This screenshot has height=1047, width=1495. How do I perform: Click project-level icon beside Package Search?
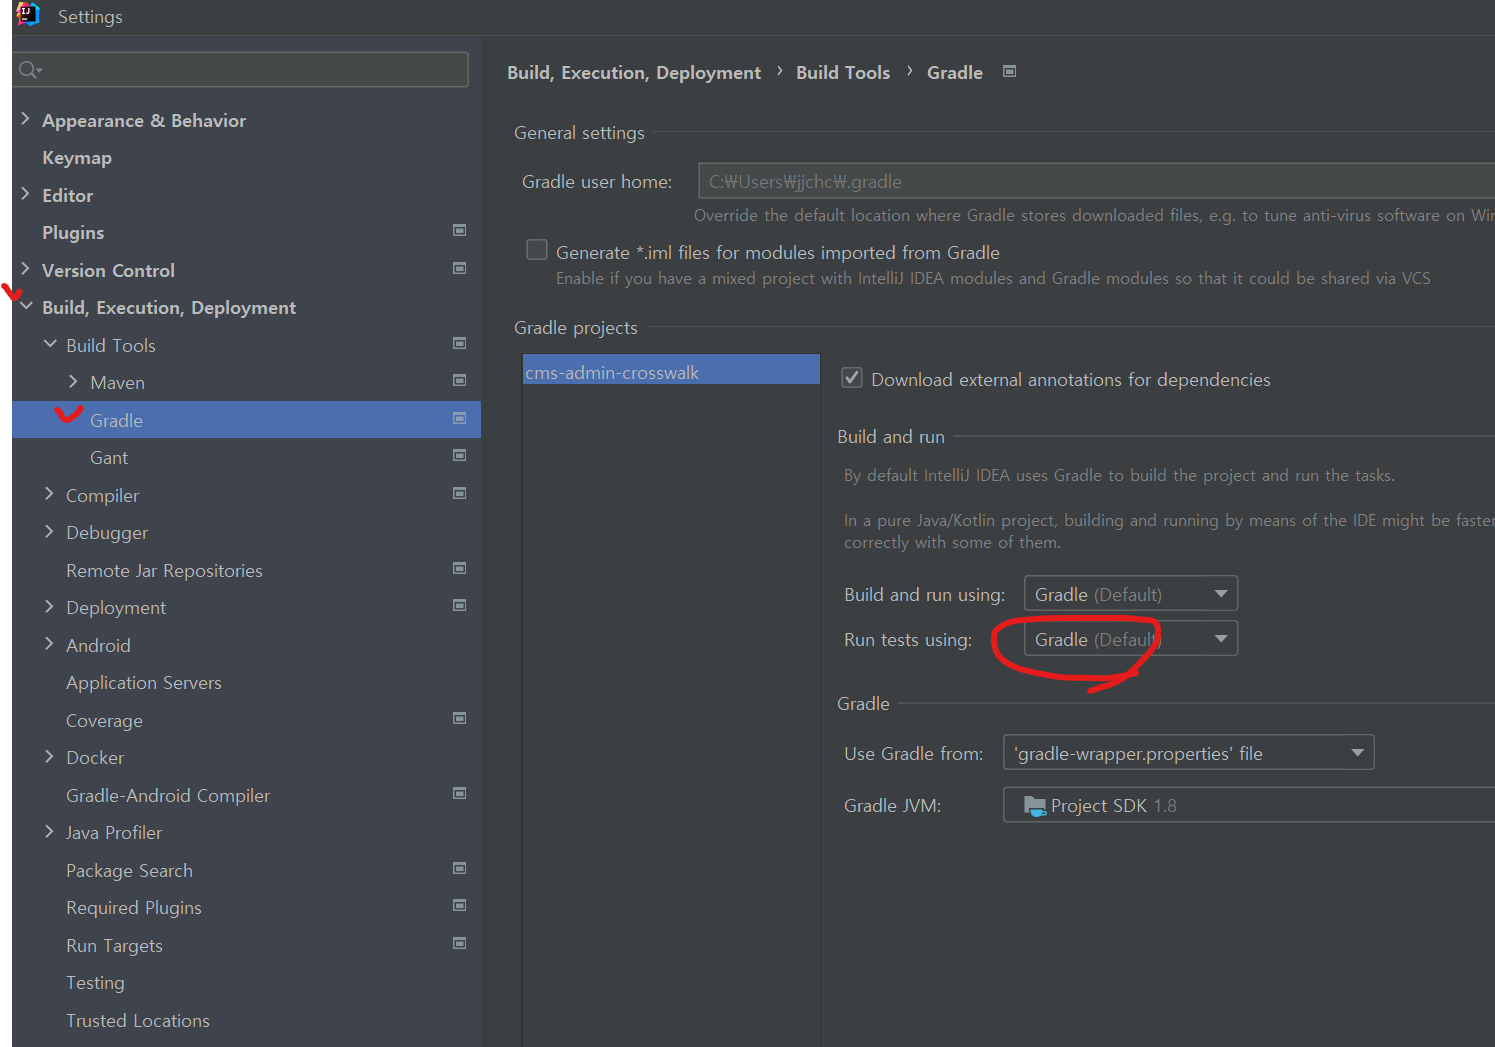(x=460, y=868)
